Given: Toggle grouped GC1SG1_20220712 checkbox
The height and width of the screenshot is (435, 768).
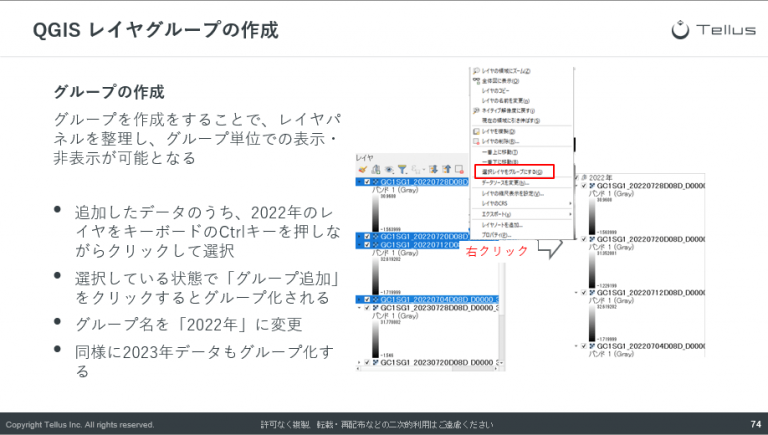Looking at the screenshot, I should click(x=584, y=292).
